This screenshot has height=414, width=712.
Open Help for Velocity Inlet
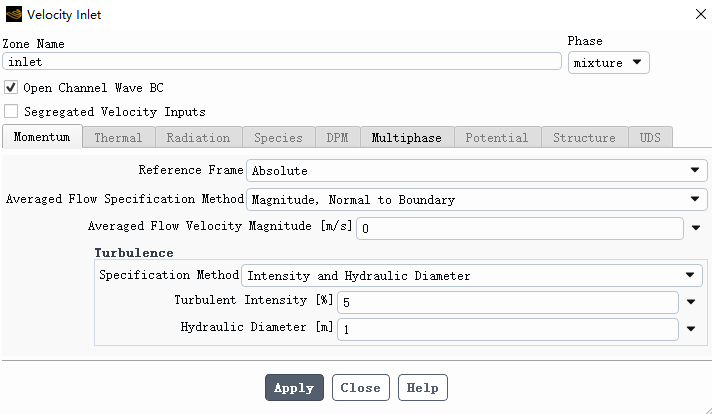pyautogui.click(x=423, y=388)
